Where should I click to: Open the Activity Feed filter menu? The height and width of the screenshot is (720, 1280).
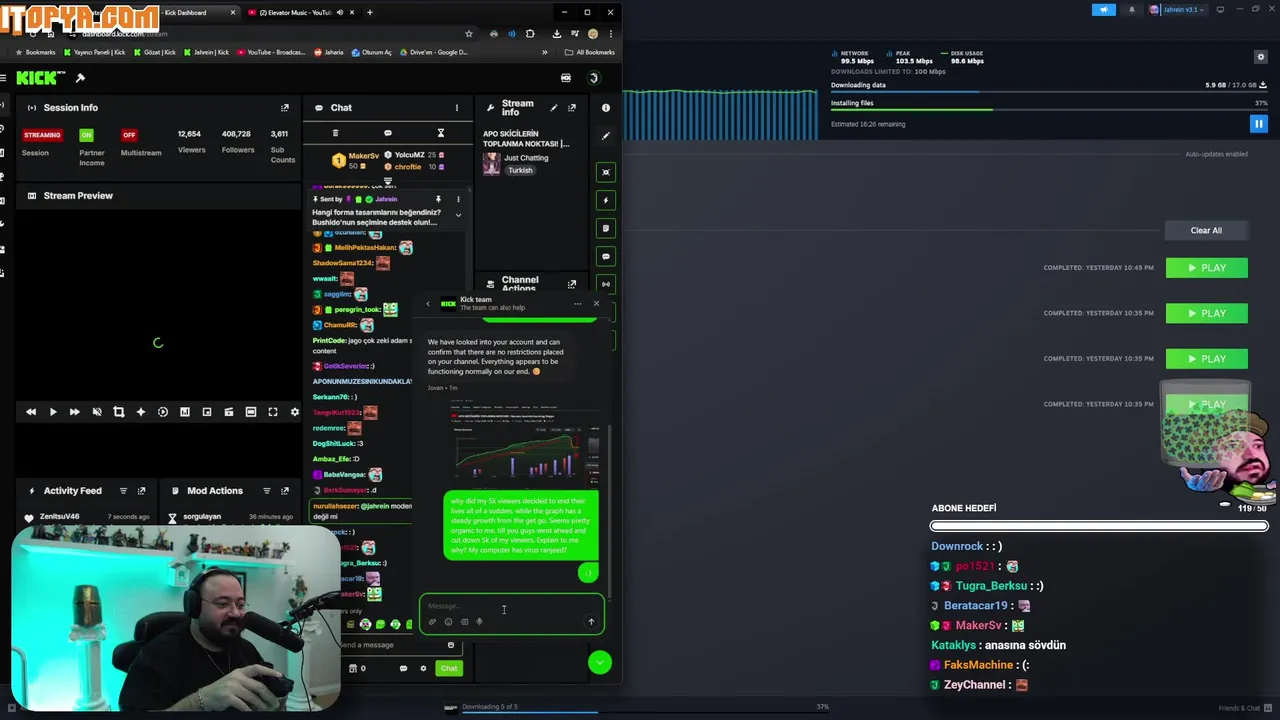tap(123, 491)
